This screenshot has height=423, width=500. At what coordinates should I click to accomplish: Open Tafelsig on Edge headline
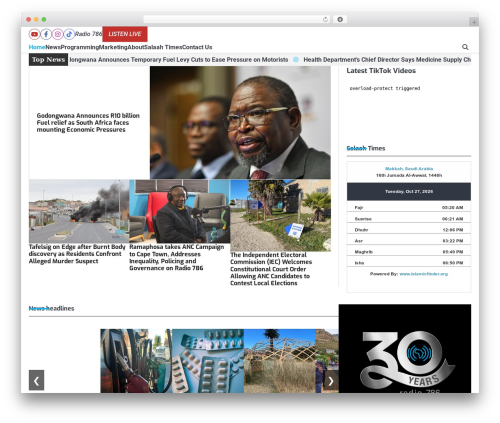coord(77,254)
